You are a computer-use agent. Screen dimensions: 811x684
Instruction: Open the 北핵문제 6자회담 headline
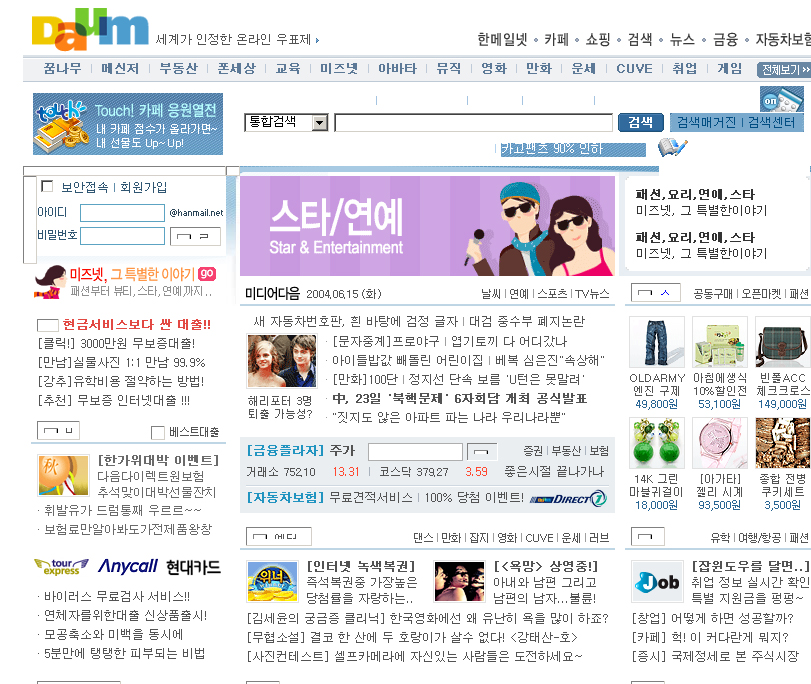click(x=460, y=398)
